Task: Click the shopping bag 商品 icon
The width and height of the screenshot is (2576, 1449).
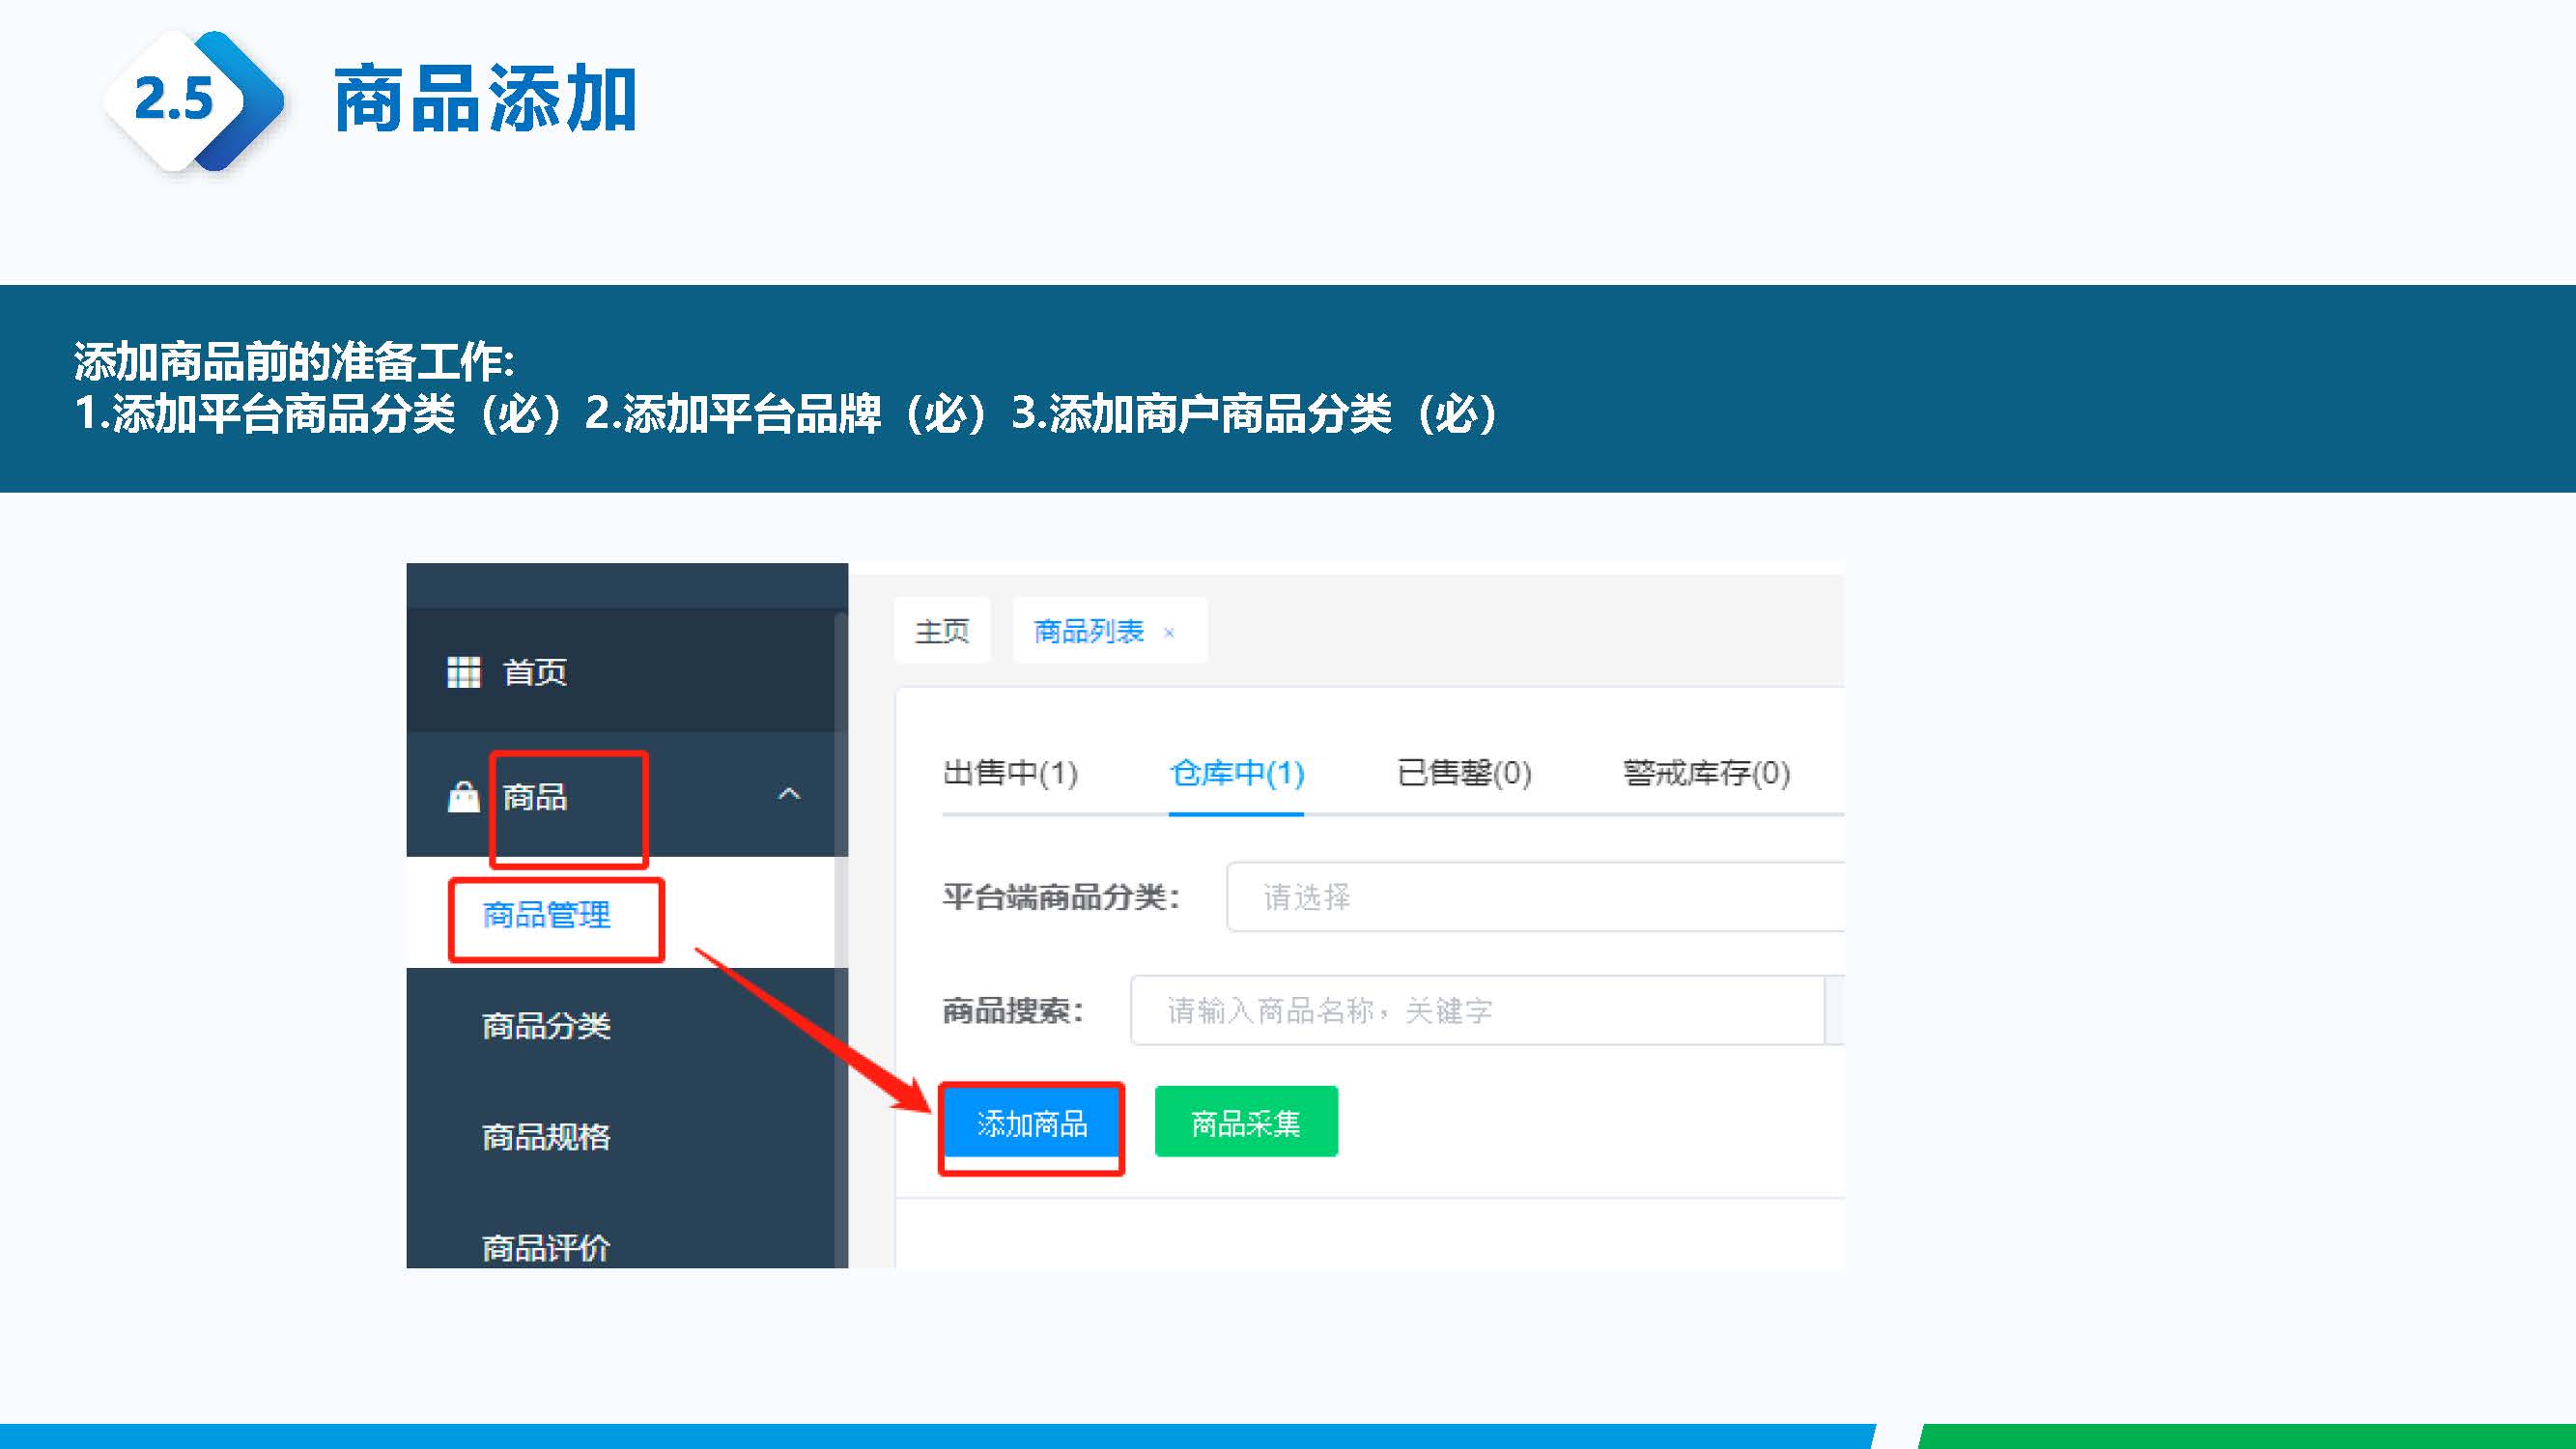Action: (463, 797)
